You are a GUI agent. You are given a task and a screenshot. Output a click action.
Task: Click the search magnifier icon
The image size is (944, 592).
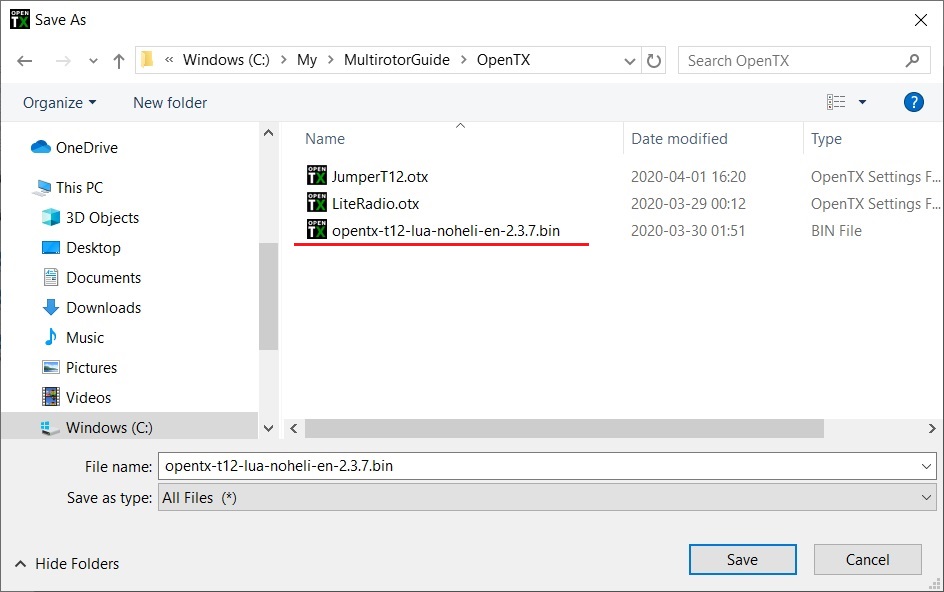[x=913, y=60]
